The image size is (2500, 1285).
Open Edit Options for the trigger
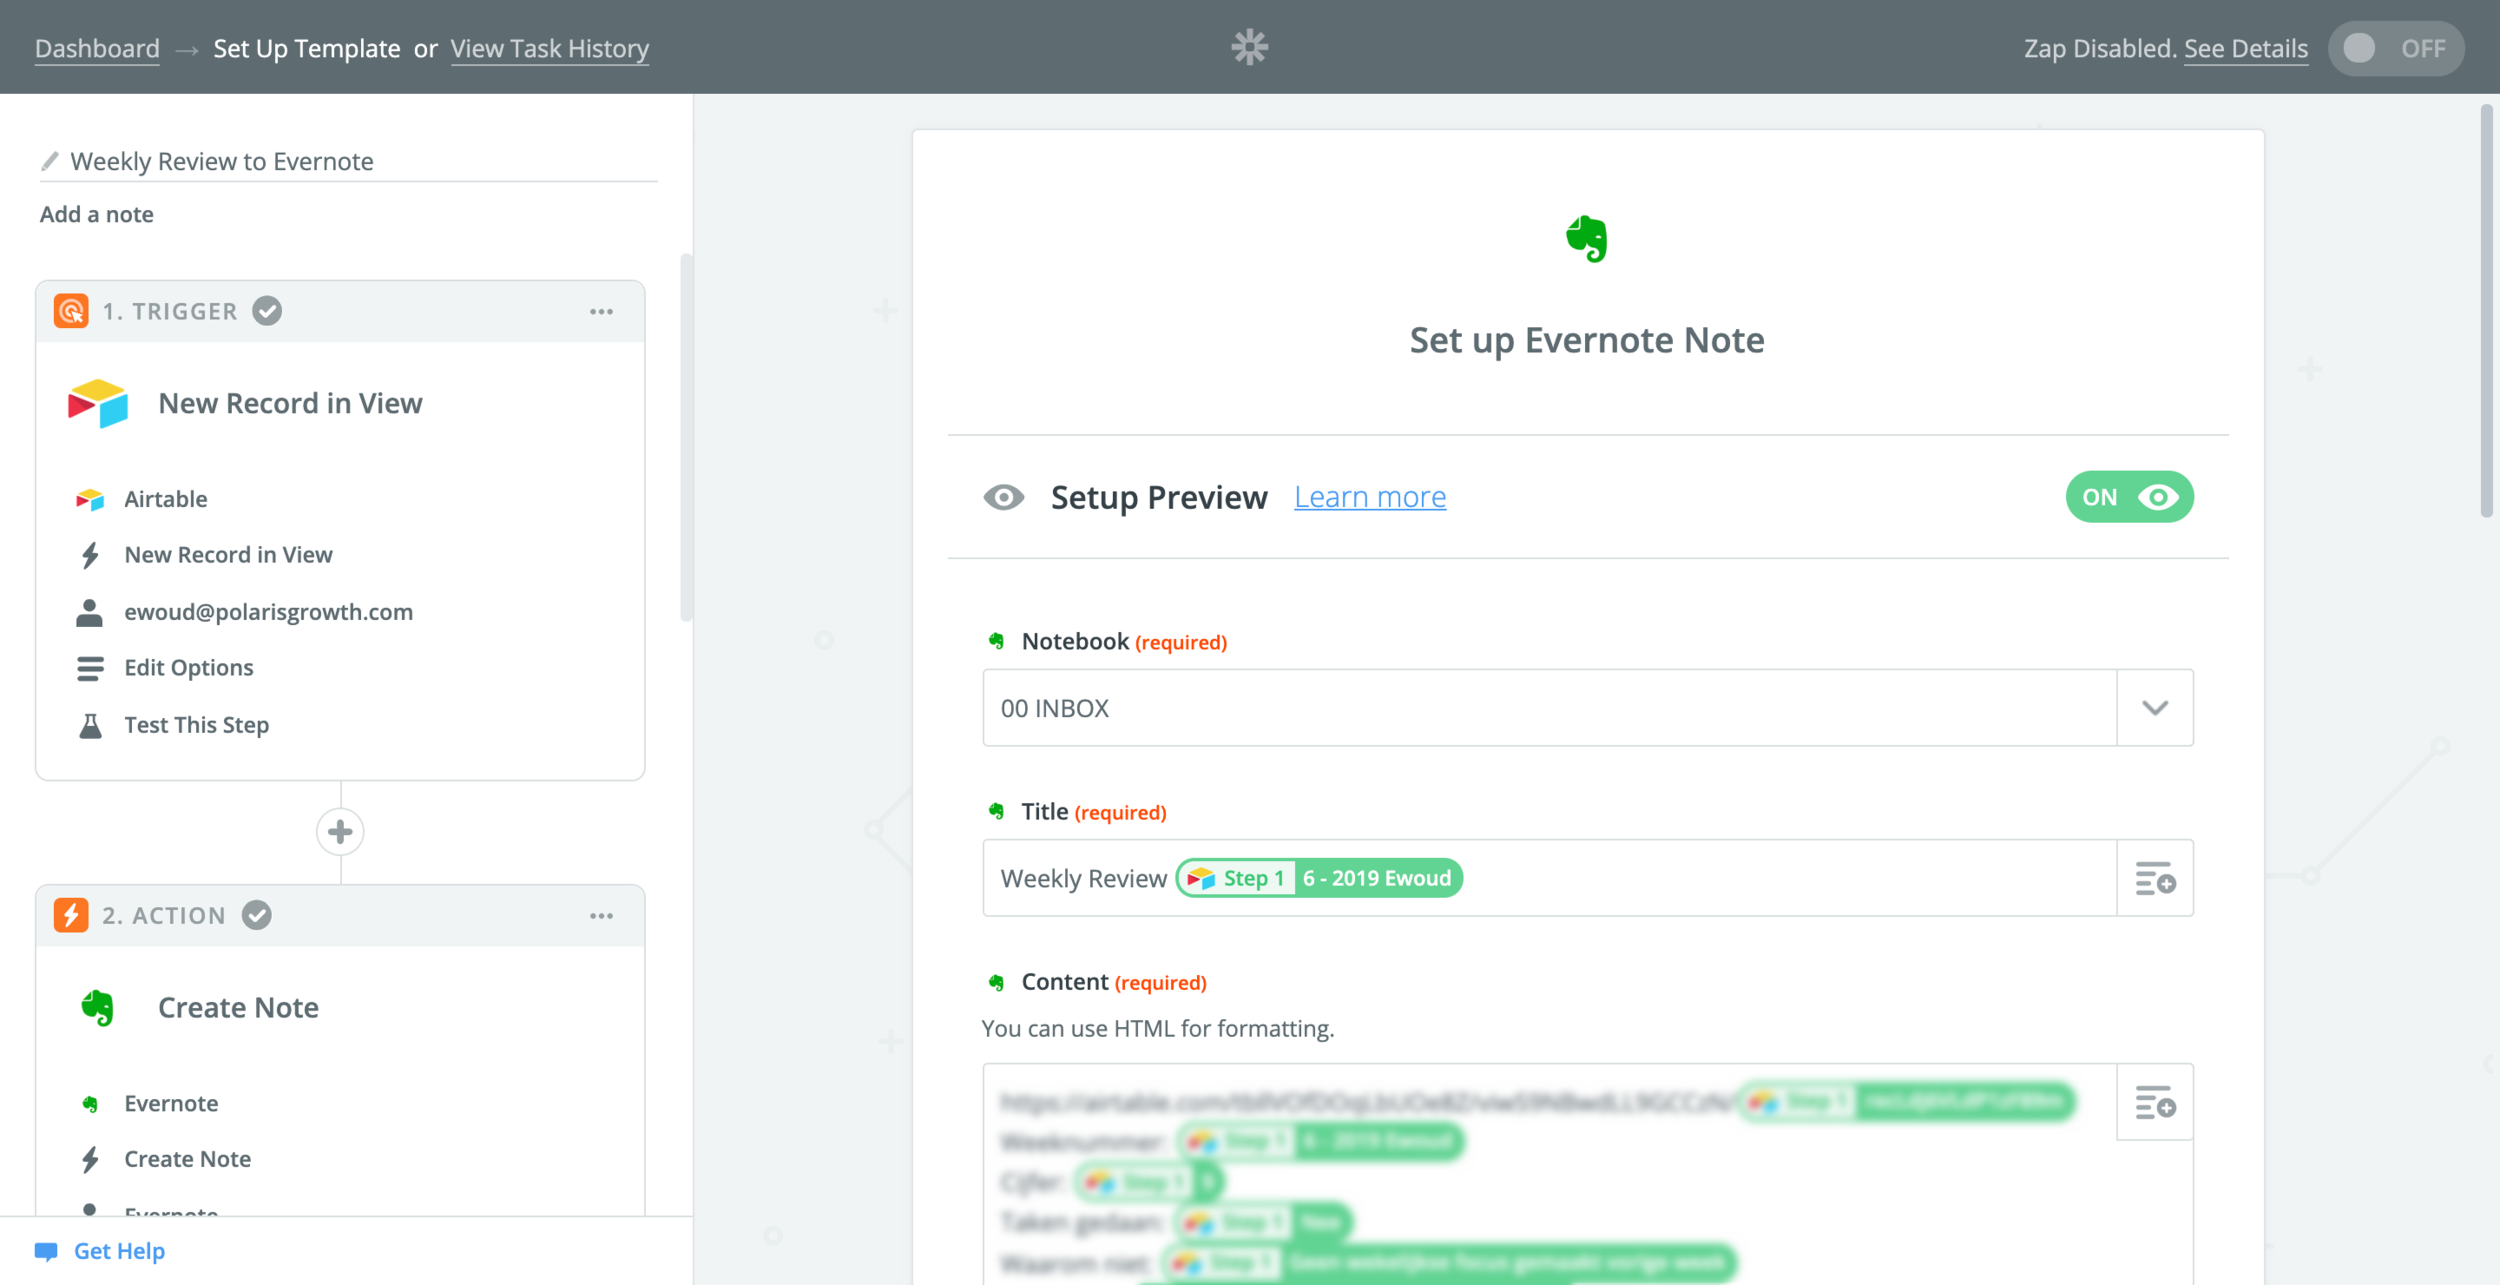coord(188,668)
